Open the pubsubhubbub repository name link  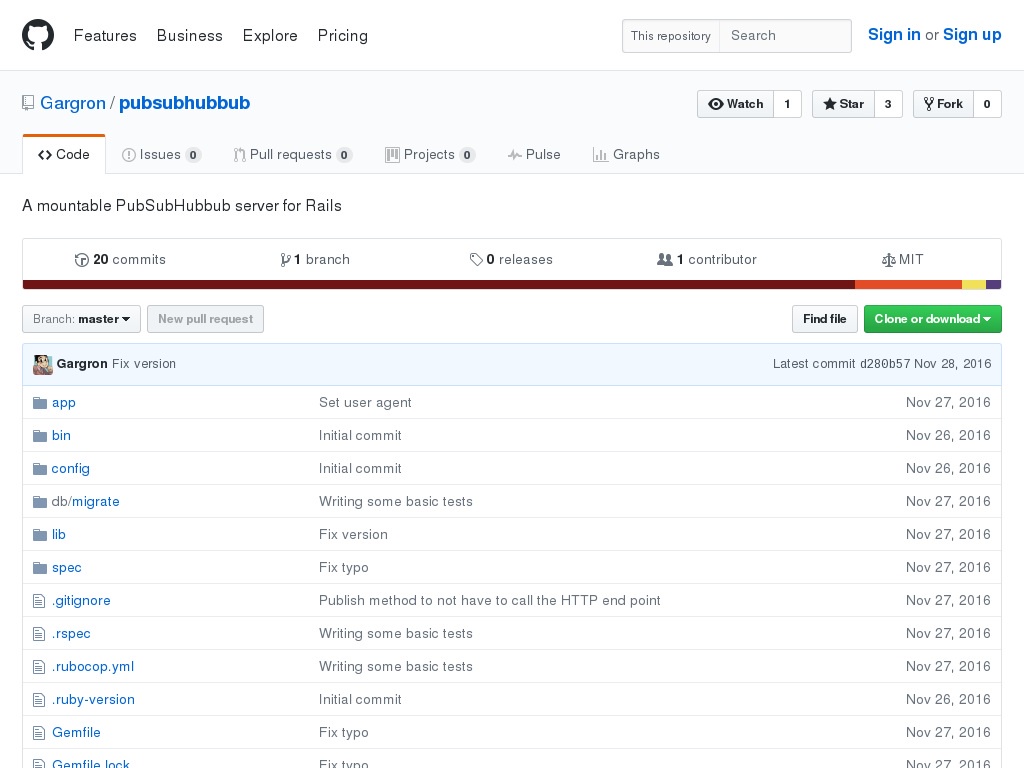pos(184,103)
